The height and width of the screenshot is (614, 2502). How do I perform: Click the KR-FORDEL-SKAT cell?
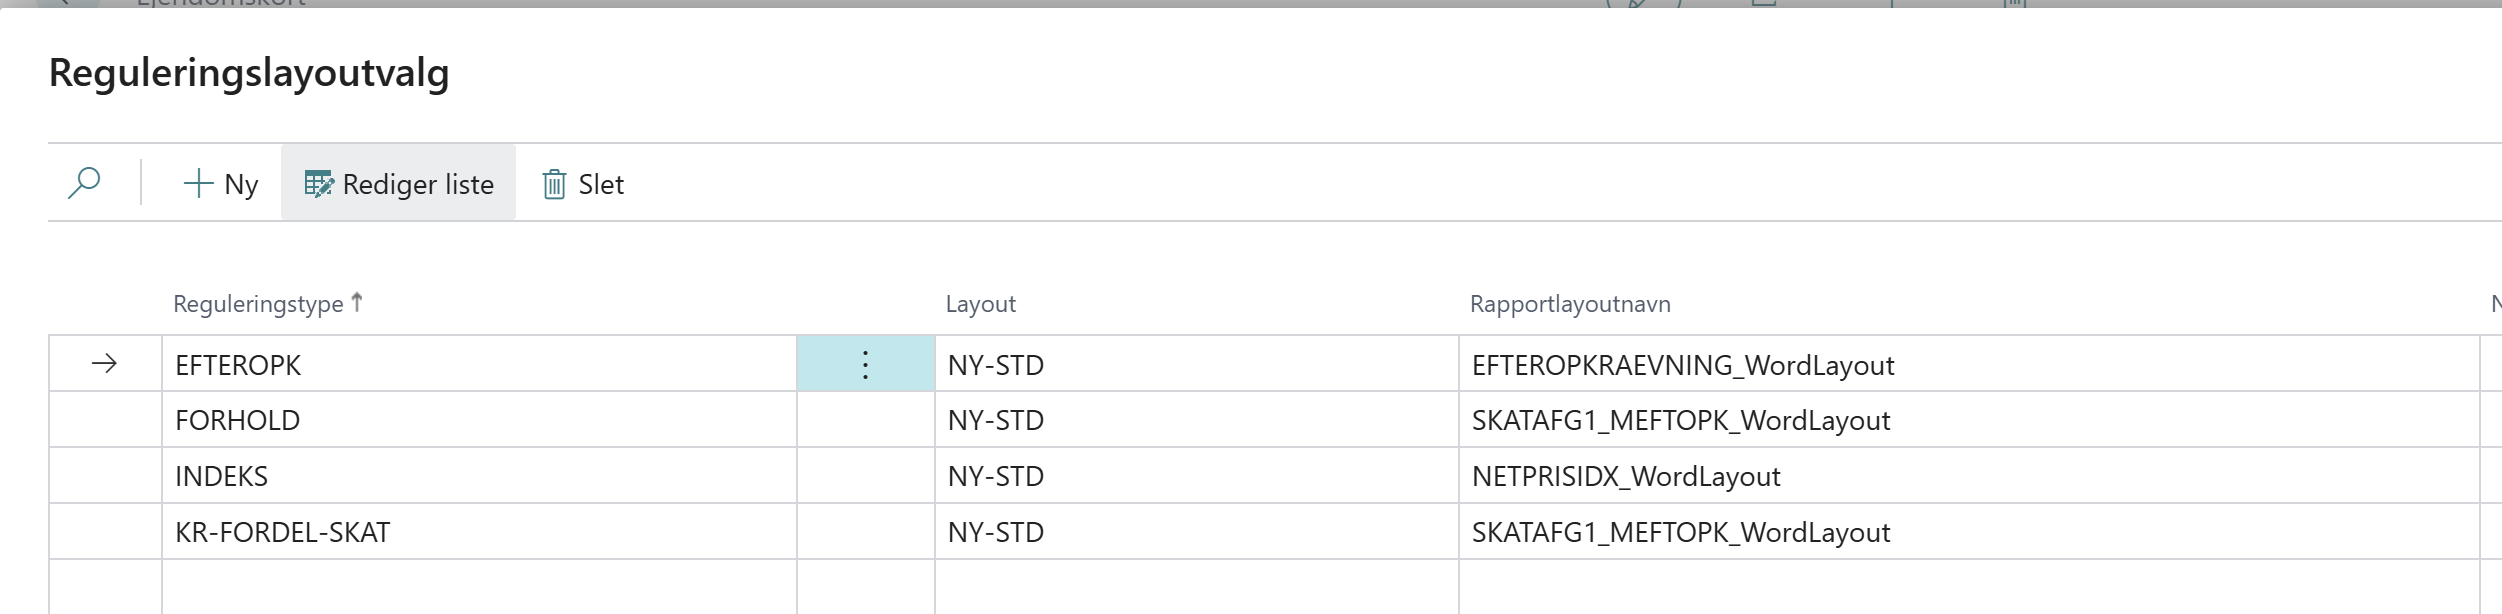pyautogui.click(x=479, y=532)
